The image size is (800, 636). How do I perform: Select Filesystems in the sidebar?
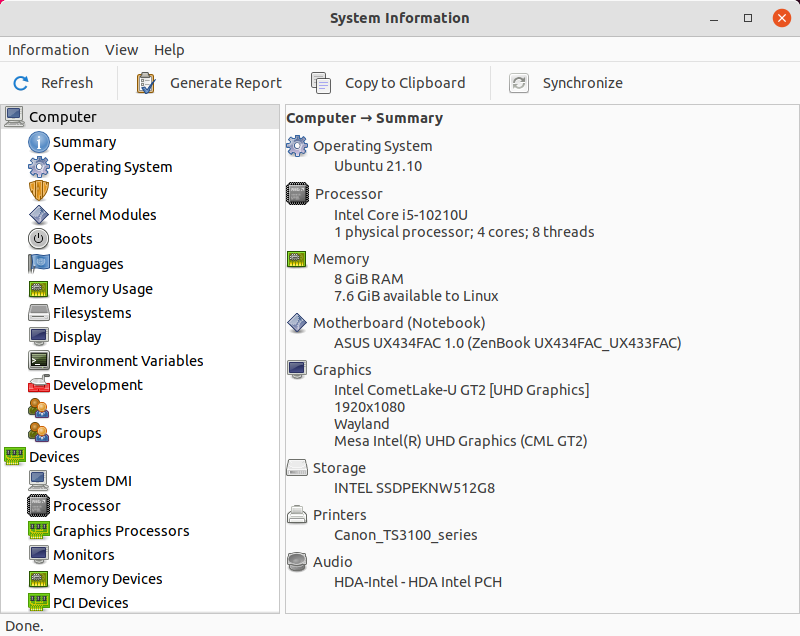point(92,313)
